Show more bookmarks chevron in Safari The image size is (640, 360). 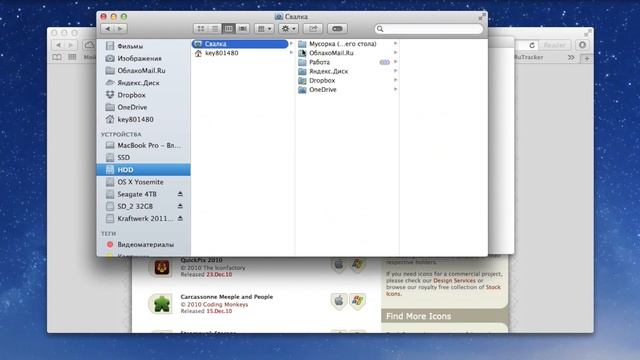point(571,58)
